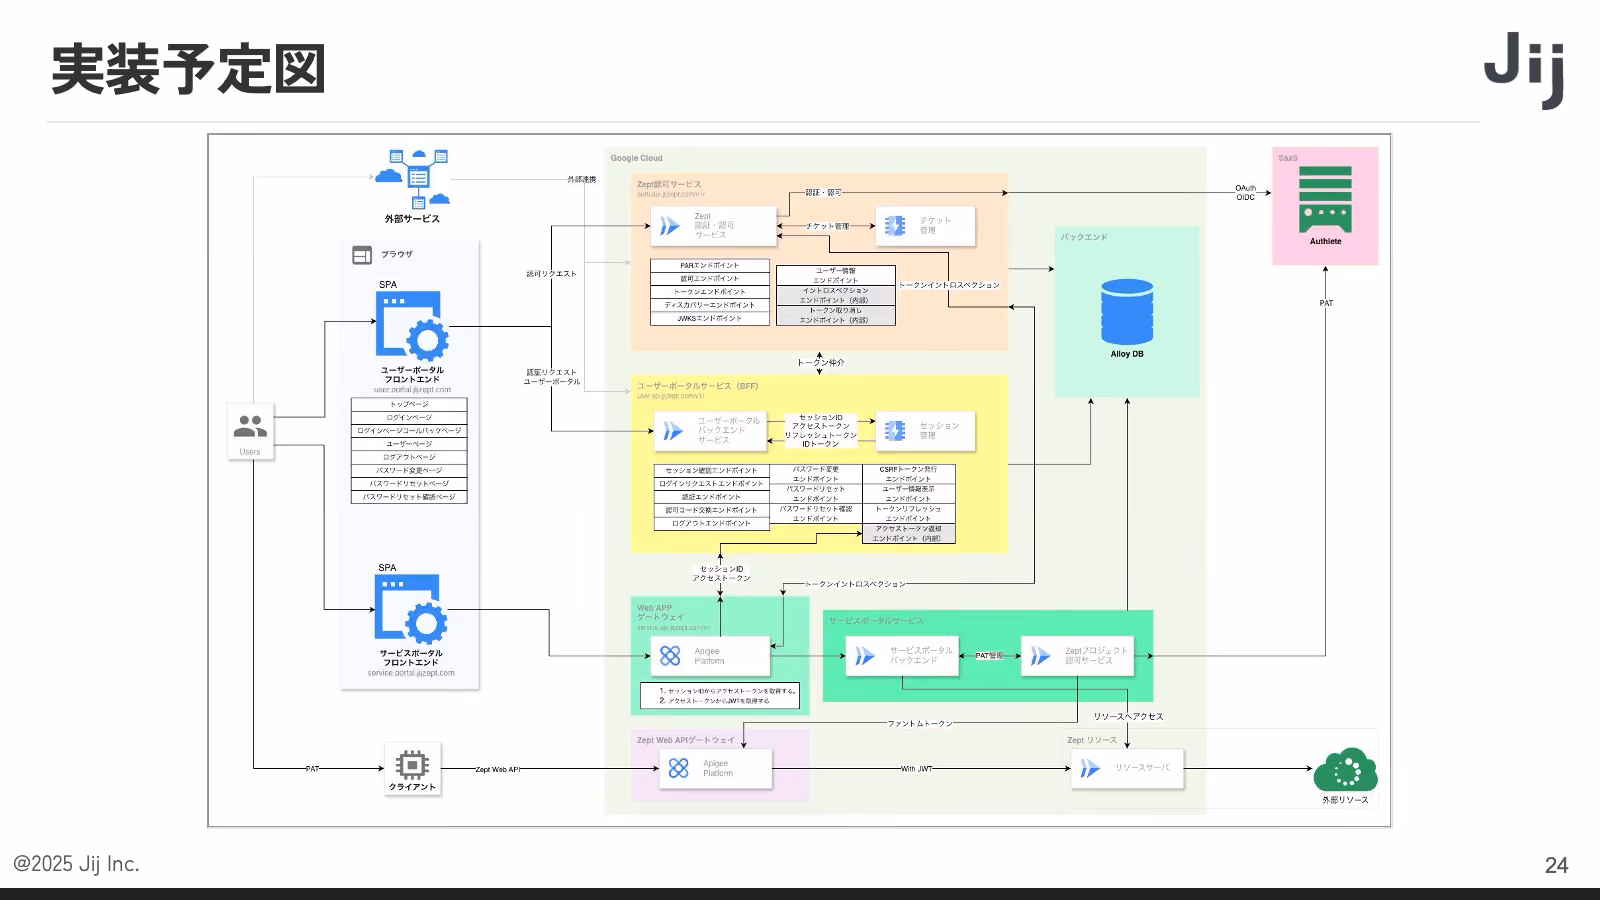1600x900 pixels.
Task: Click the Authlete server icon
Action: coord(1325,199)
